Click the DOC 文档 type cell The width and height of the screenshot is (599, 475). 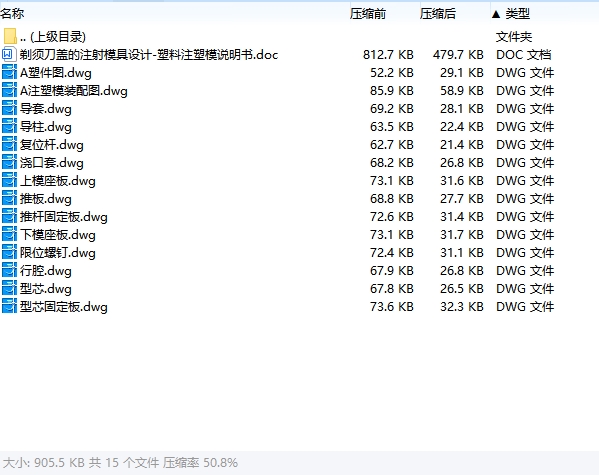pyautogui.click(x=523, y=55)
